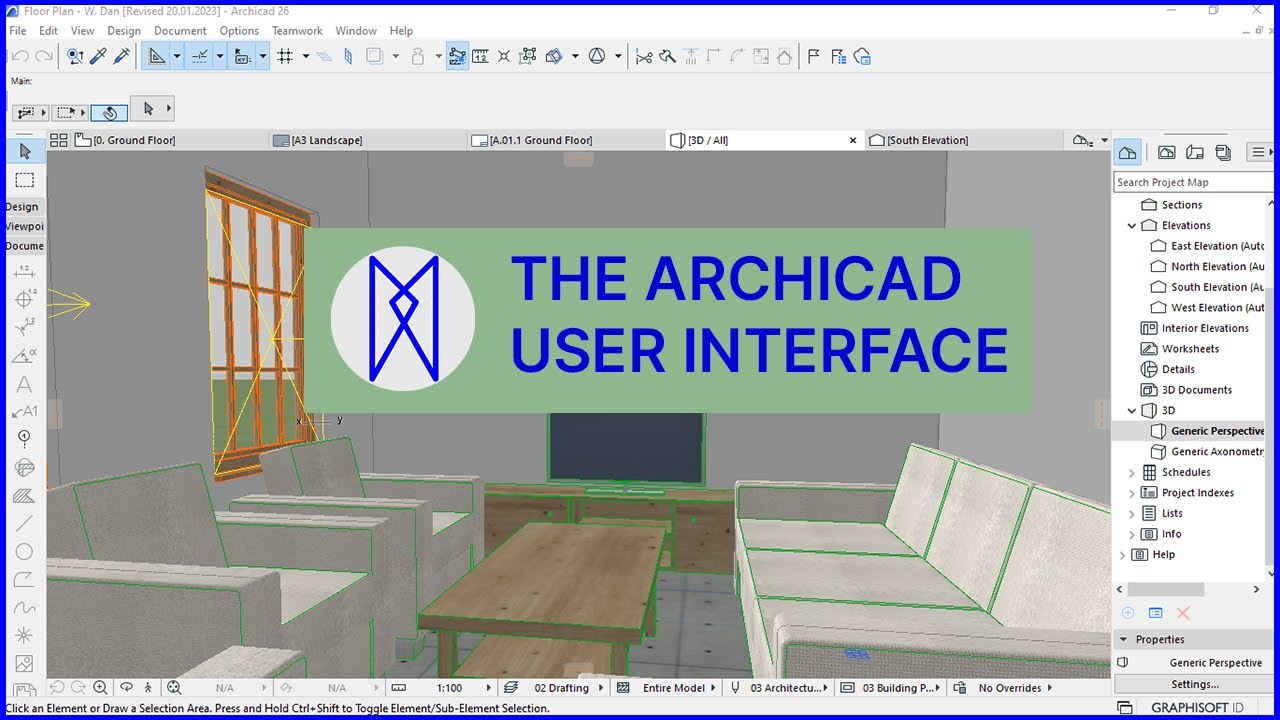Select the Line tool in toolbox

coord(24,523)
